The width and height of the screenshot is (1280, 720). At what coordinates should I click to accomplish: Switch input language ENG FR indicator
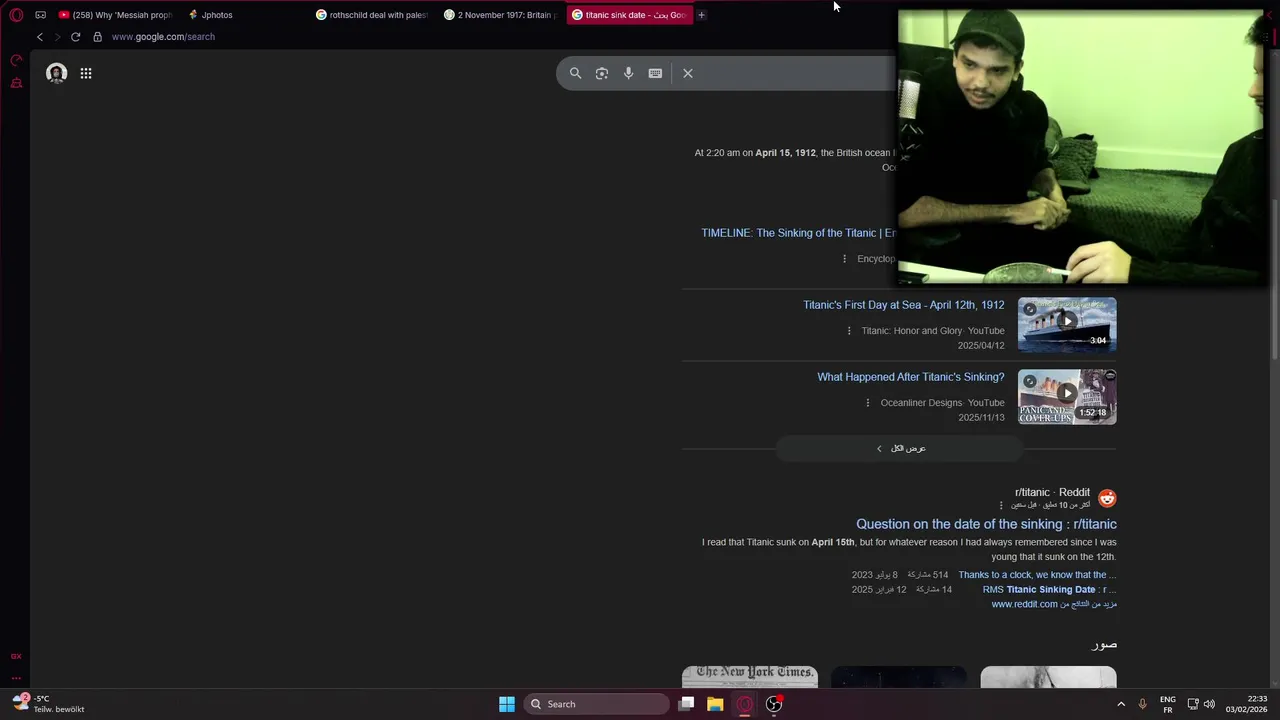point(1167,704)
